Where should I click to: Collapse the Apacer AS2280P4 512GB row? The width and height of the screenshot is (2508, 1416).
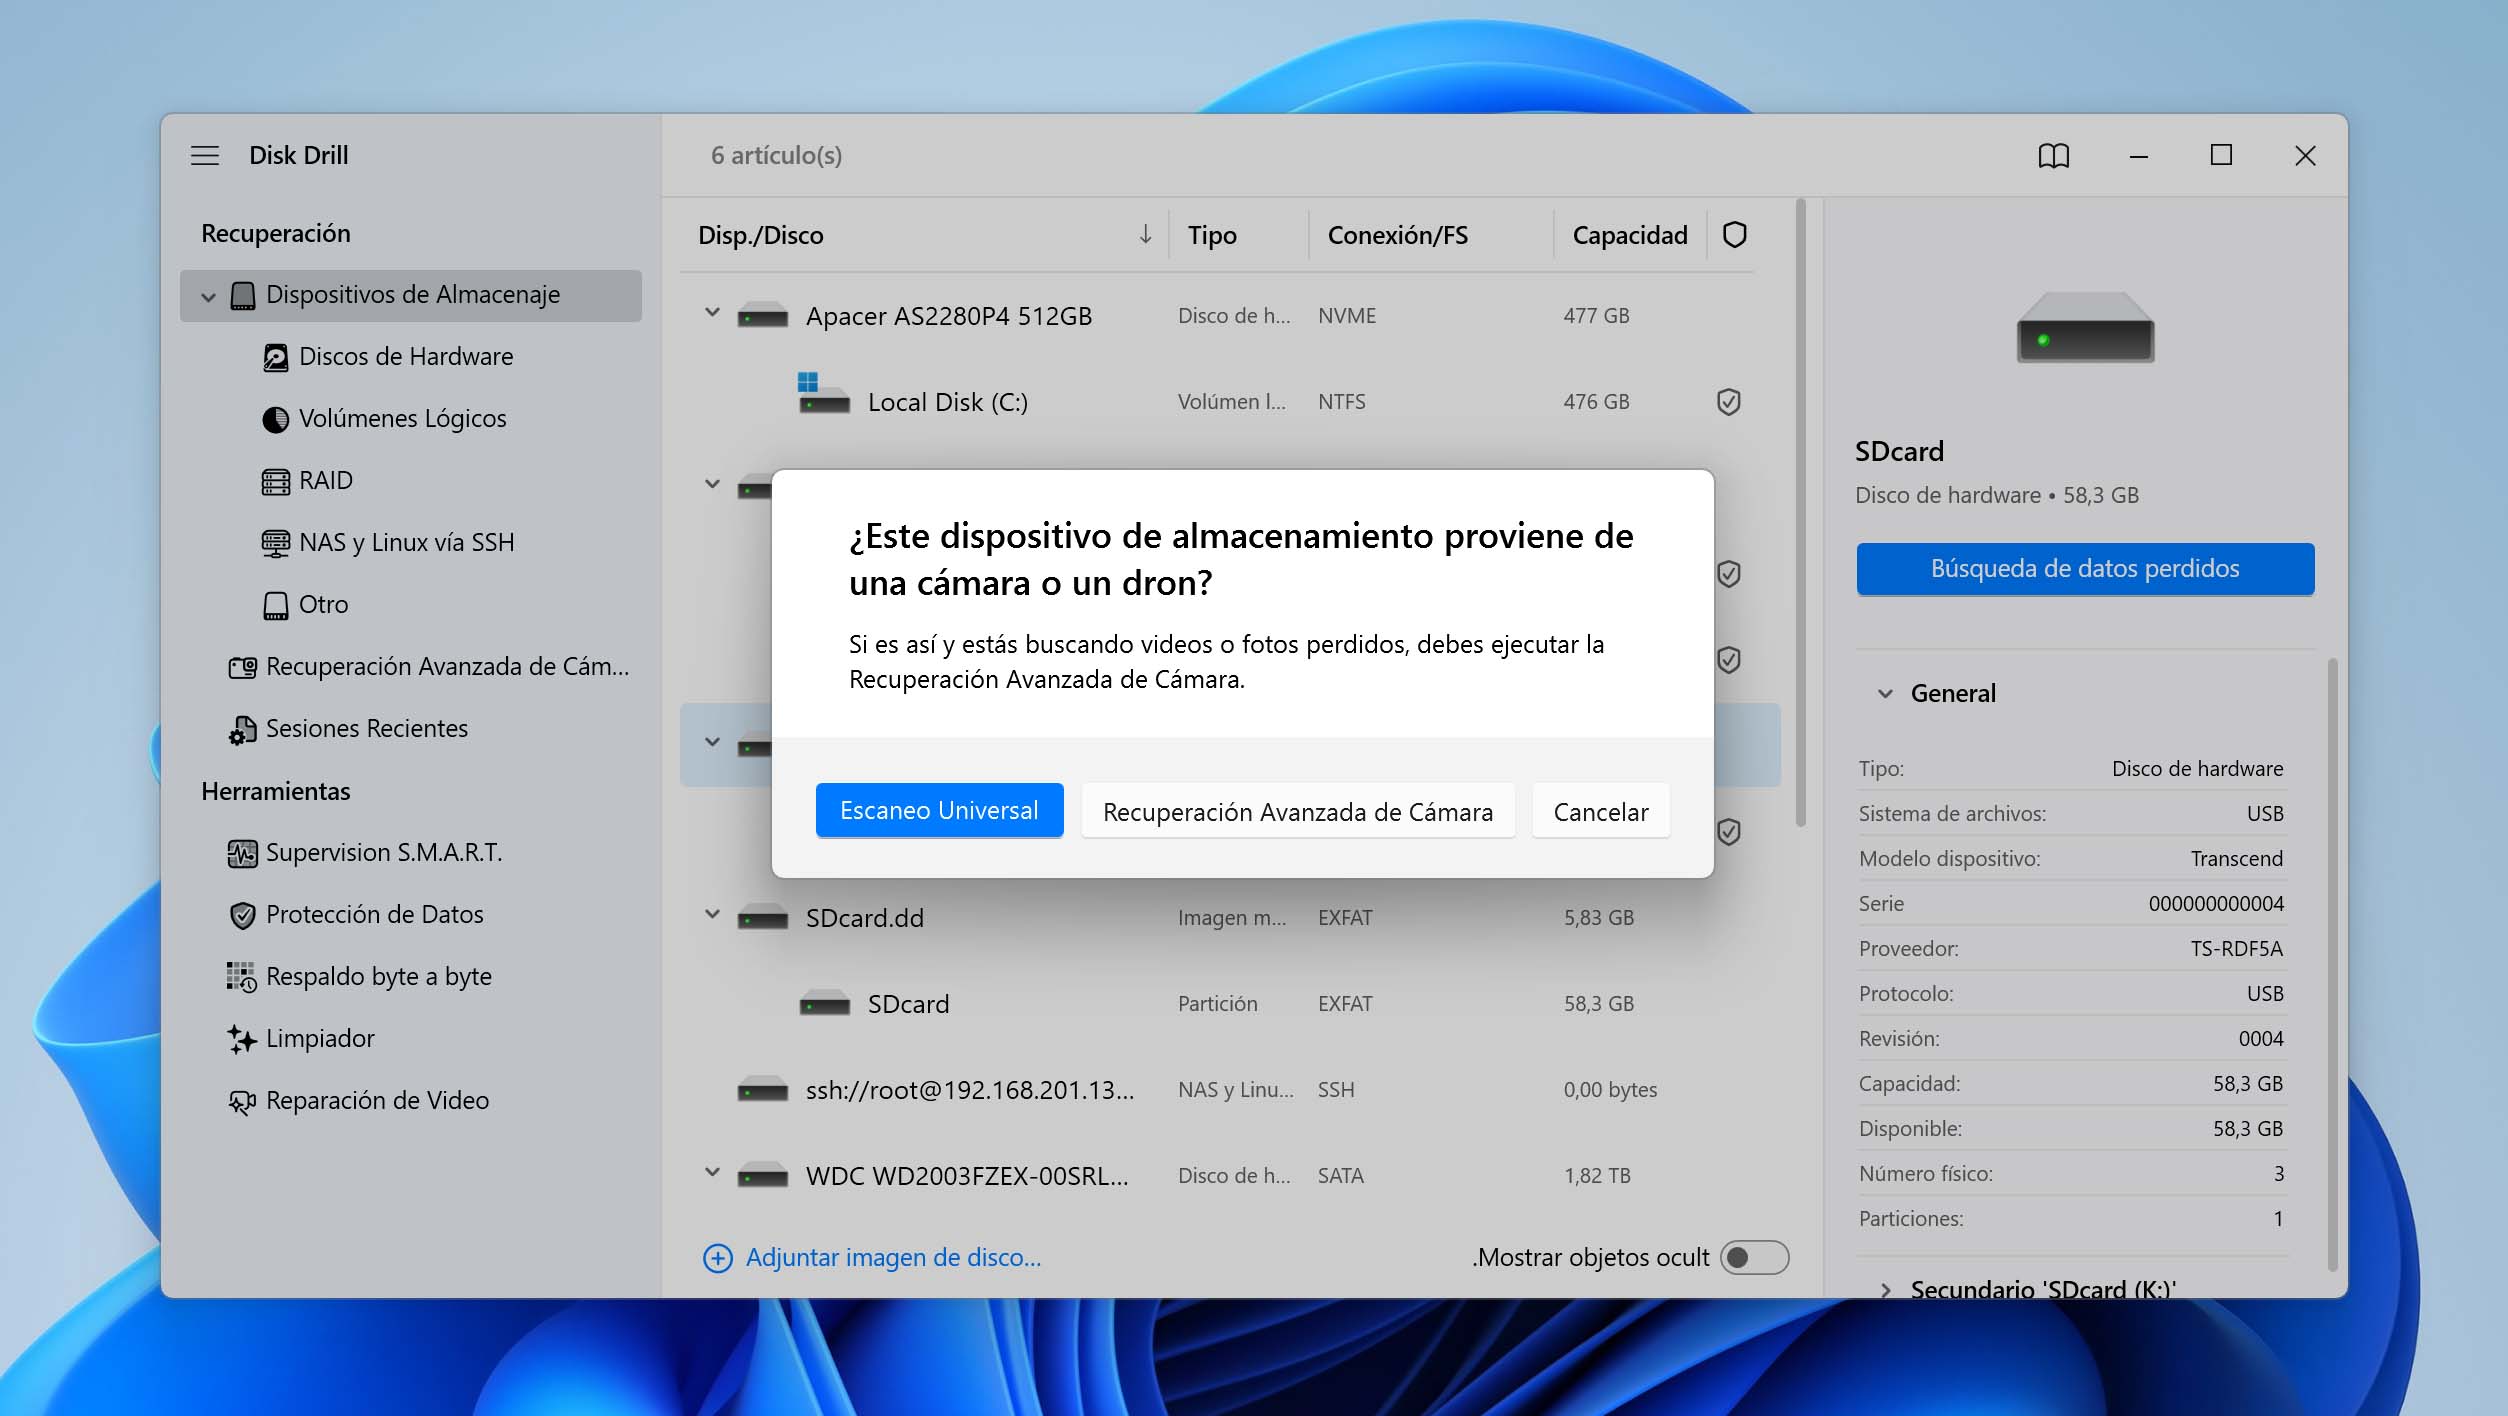click(x=712, y=313)
